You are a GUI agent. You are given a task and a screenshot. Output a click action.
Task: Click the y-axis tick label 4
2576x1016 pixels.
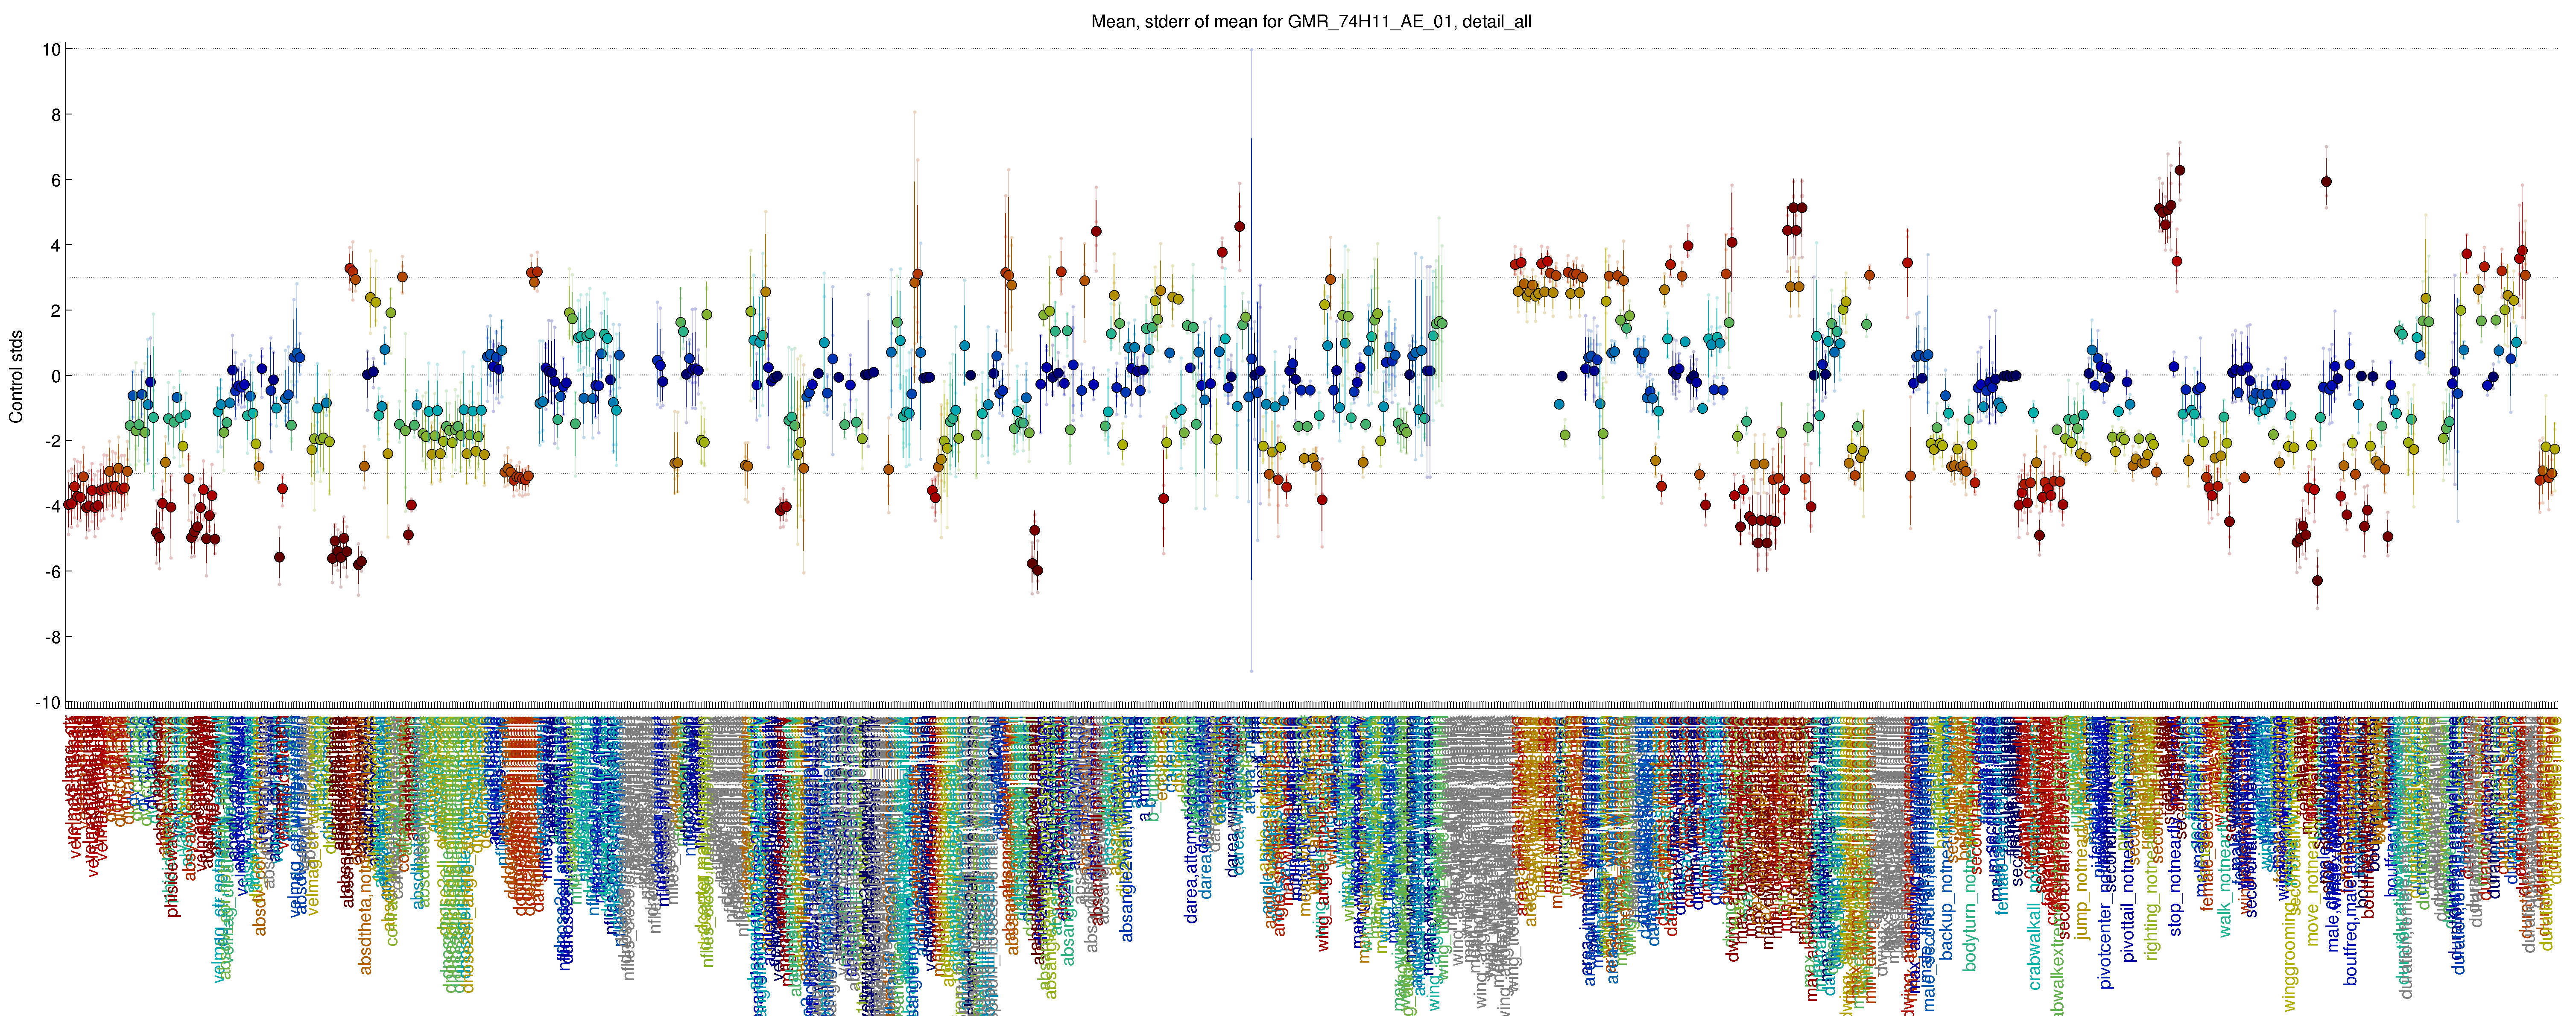[56, 245]
